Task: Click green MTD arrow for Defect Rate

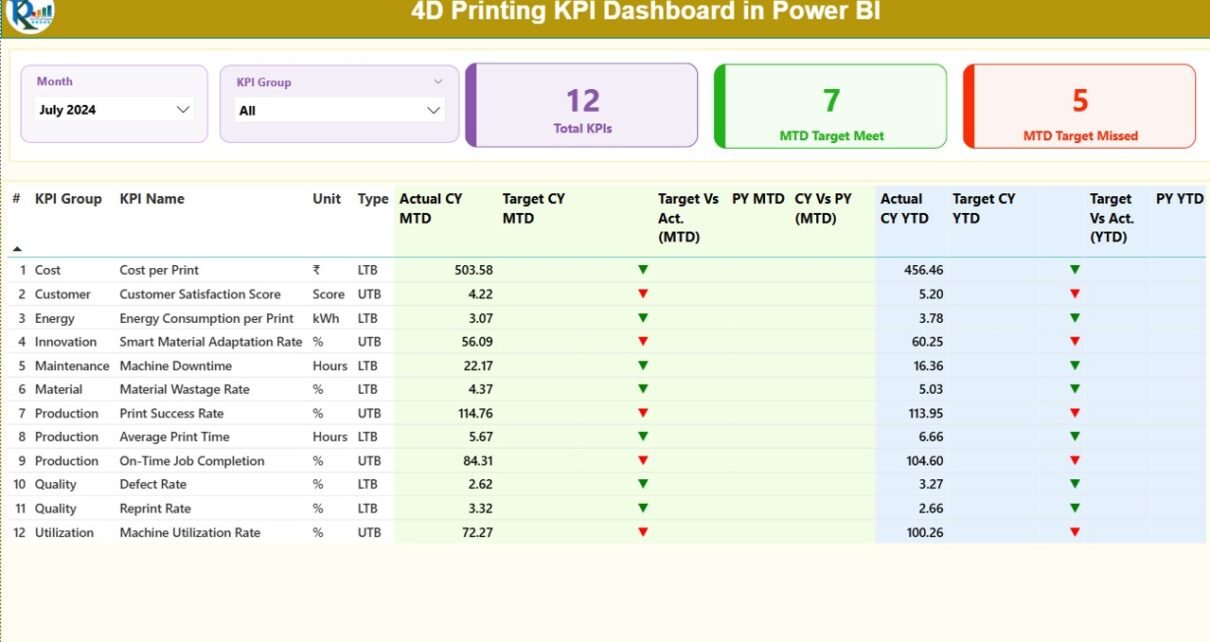Action: tap(643, 484)
